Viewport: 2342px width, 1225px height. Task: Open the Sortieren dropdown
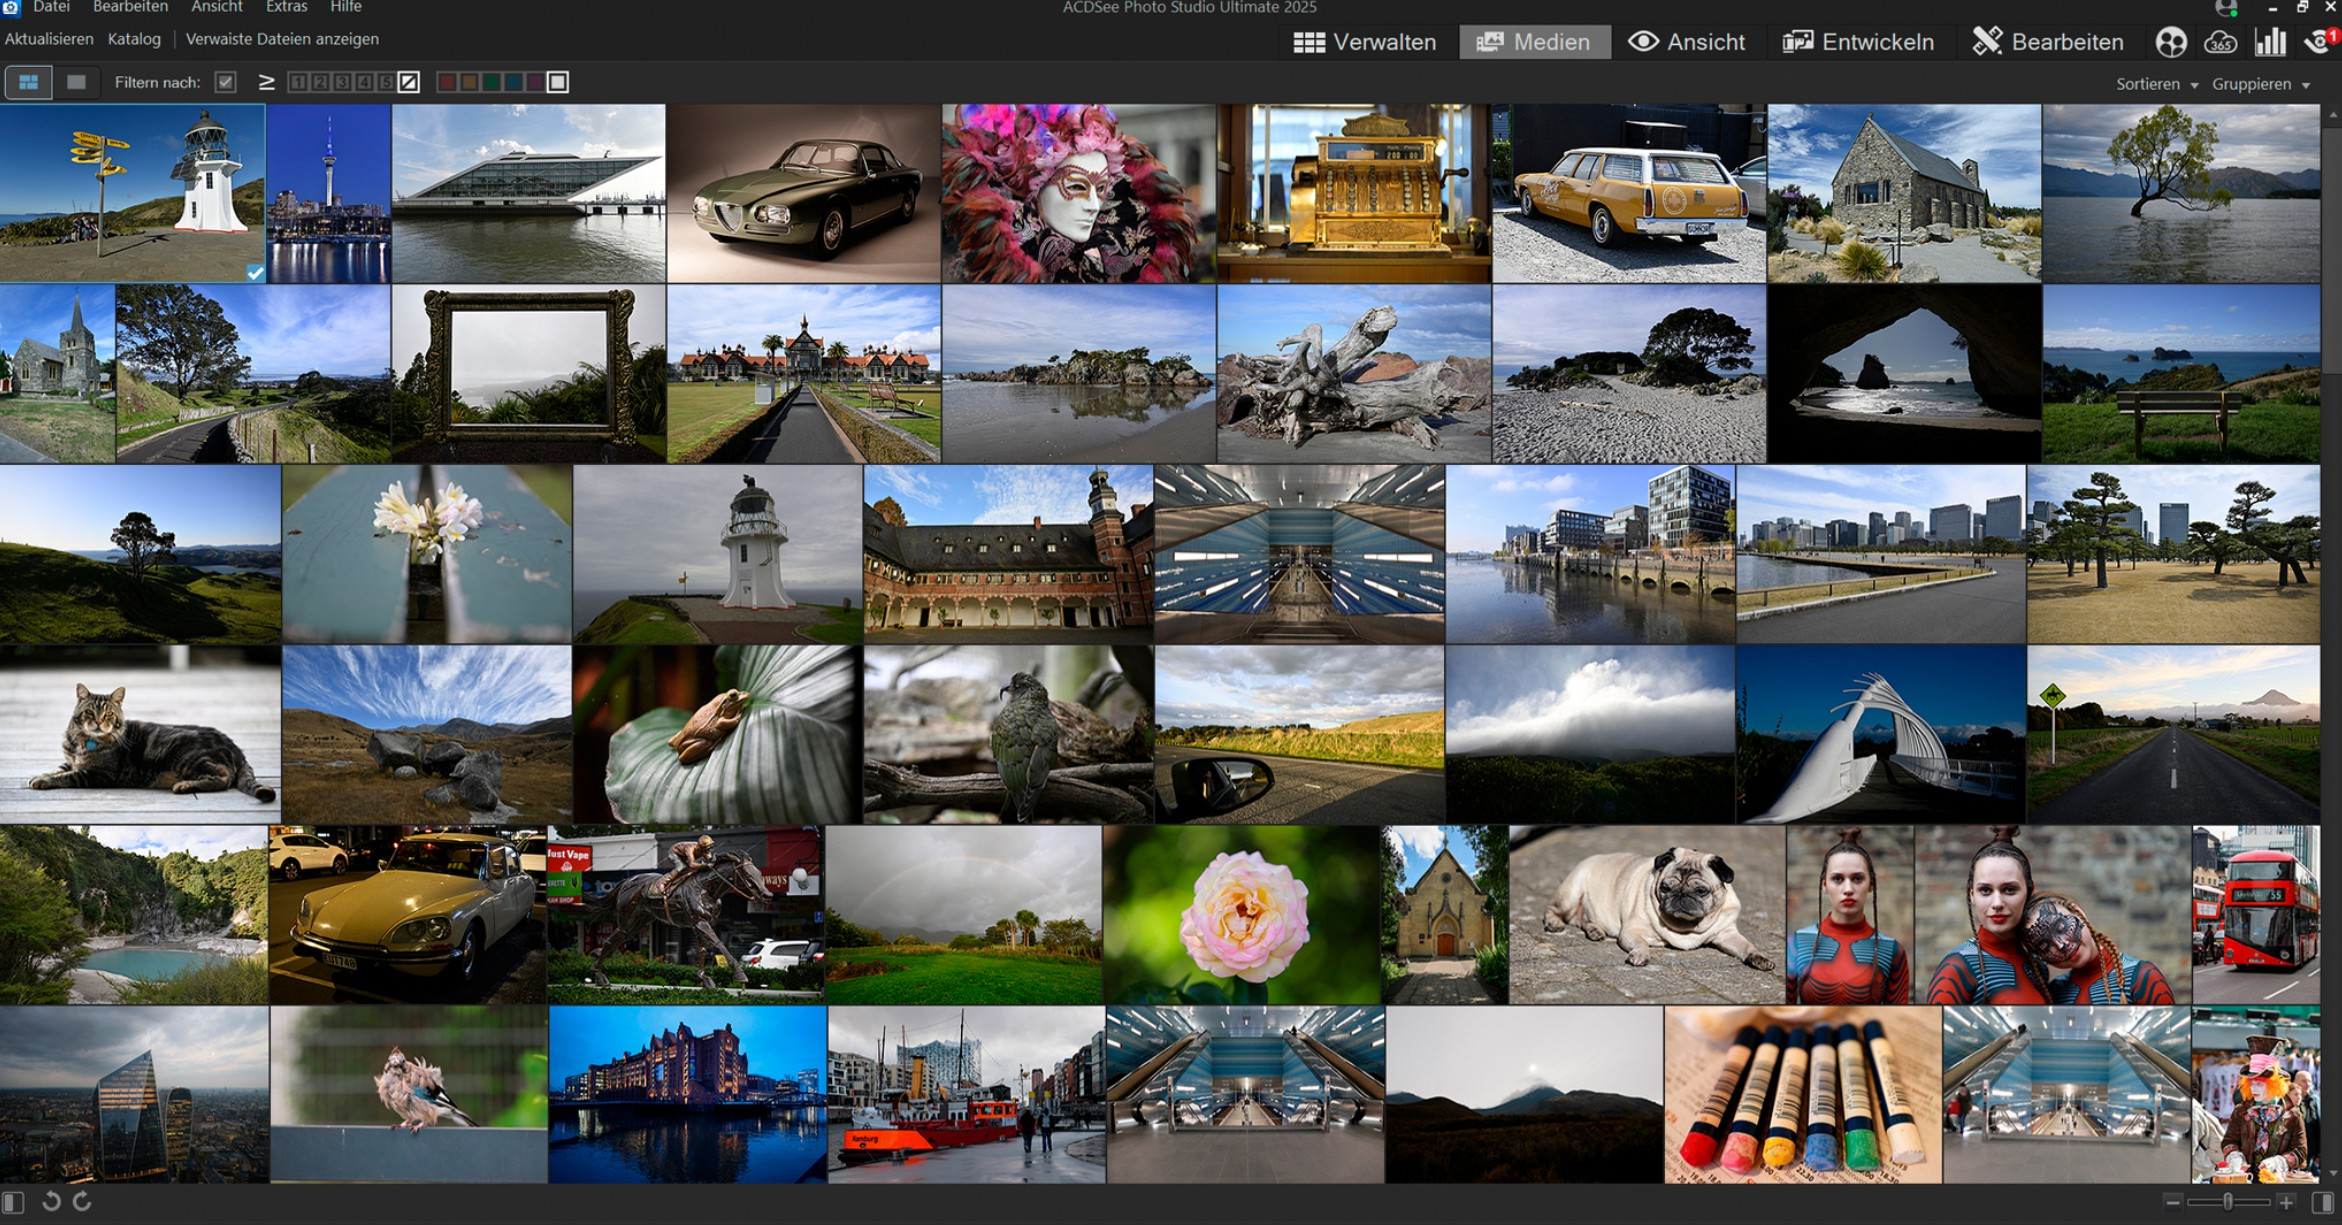pyautogui.click(x=2156, y=84)
